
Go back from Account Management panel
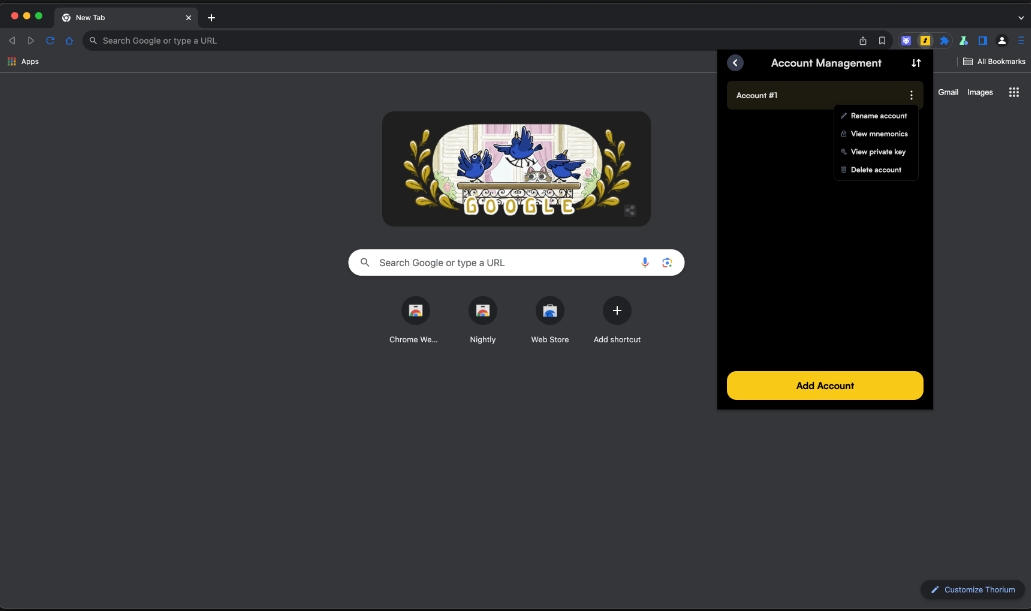tap(735, 62)
